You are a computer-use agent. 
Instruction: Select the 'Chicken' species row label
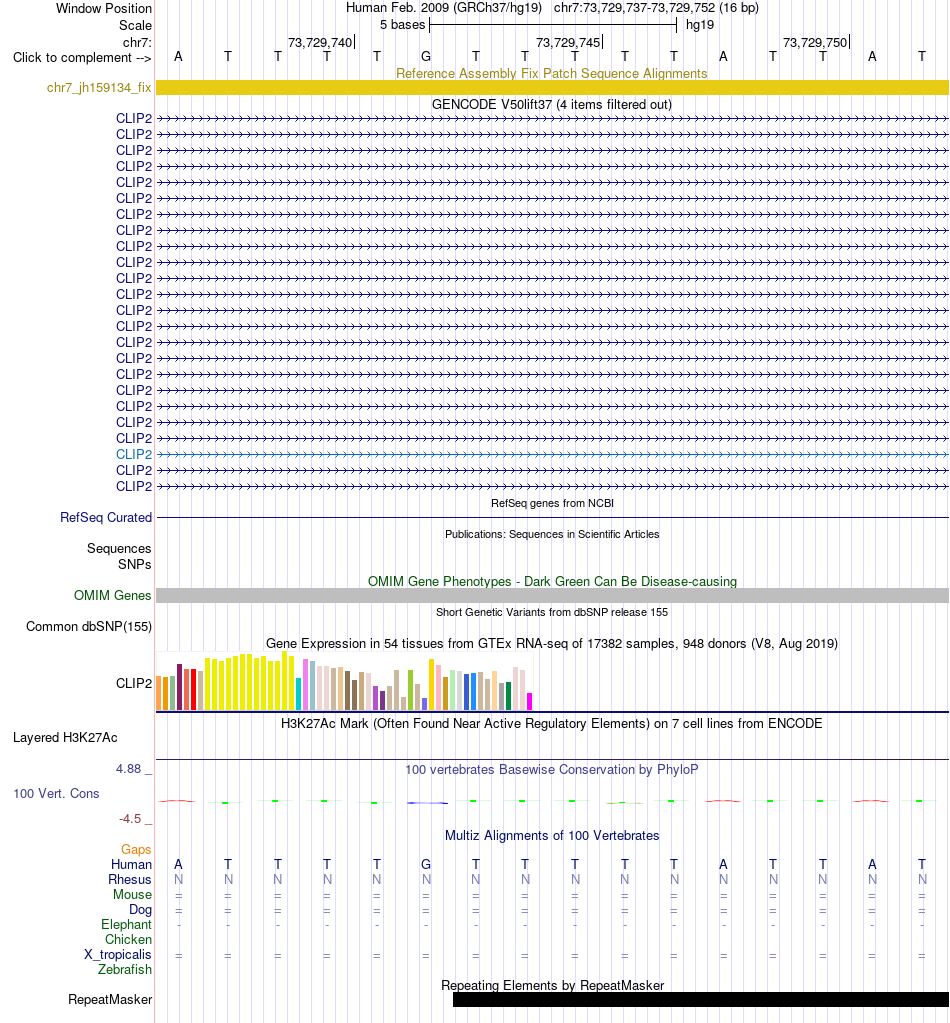coord(129,939)
